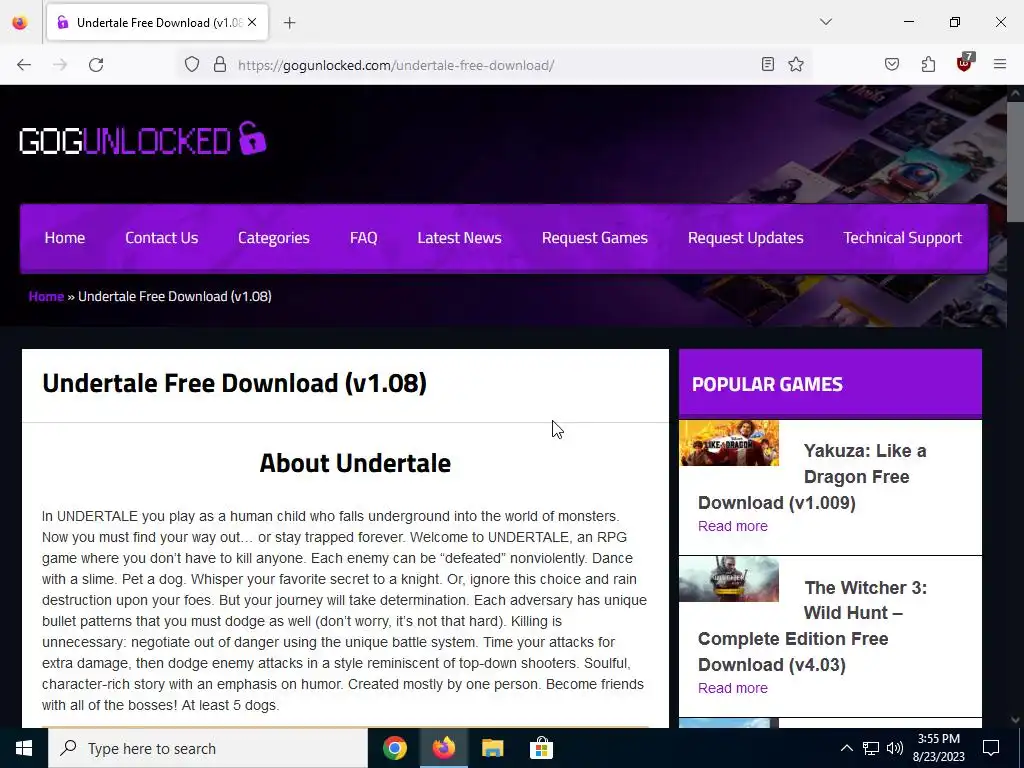Click Firefox icon on taskbar
The height and width of the screenshot is (768, 1024).
pyautogui.click(x=443, y=748)
